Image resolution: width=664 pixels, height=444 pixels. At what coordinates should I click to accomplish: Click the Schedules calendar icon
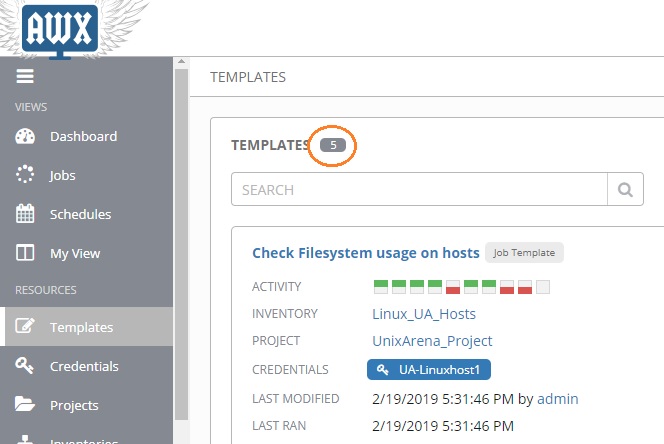click(26, 215)
